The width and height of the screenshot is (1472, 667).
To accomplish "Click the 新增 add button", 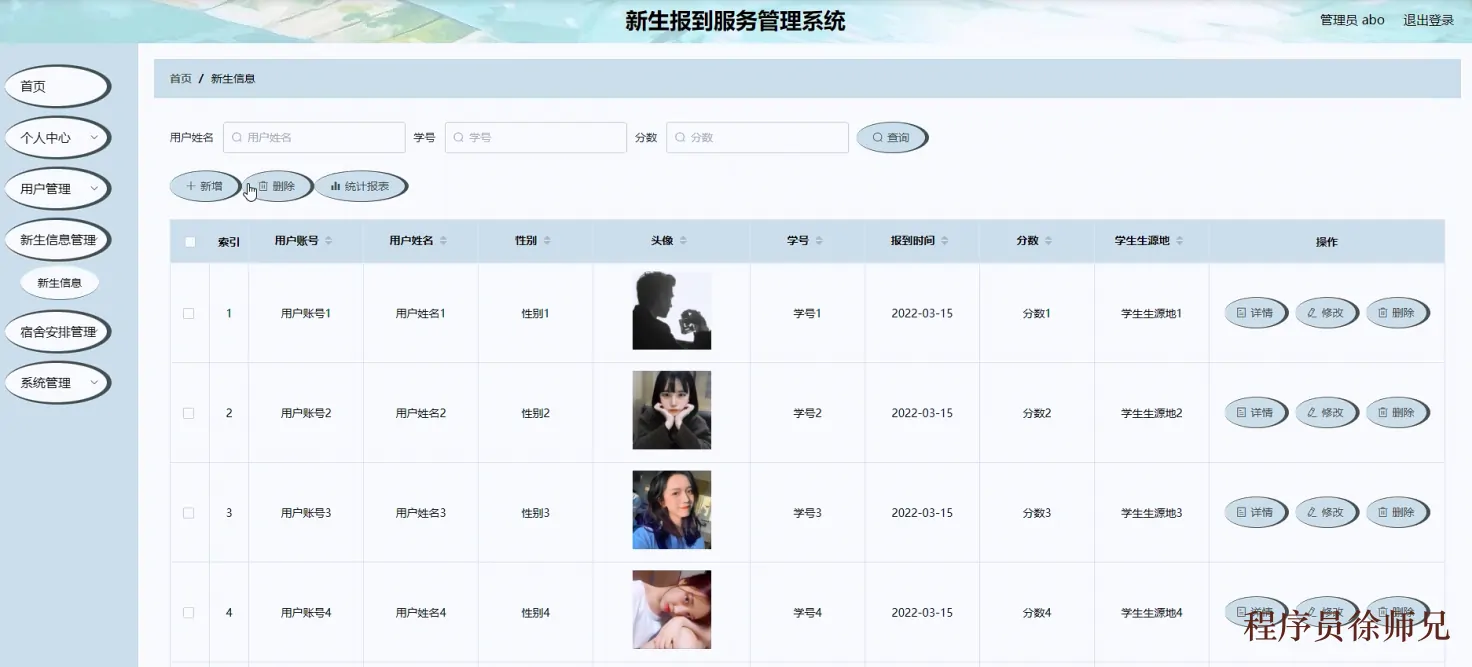I will pyautogui.click(x=204, y=186).
